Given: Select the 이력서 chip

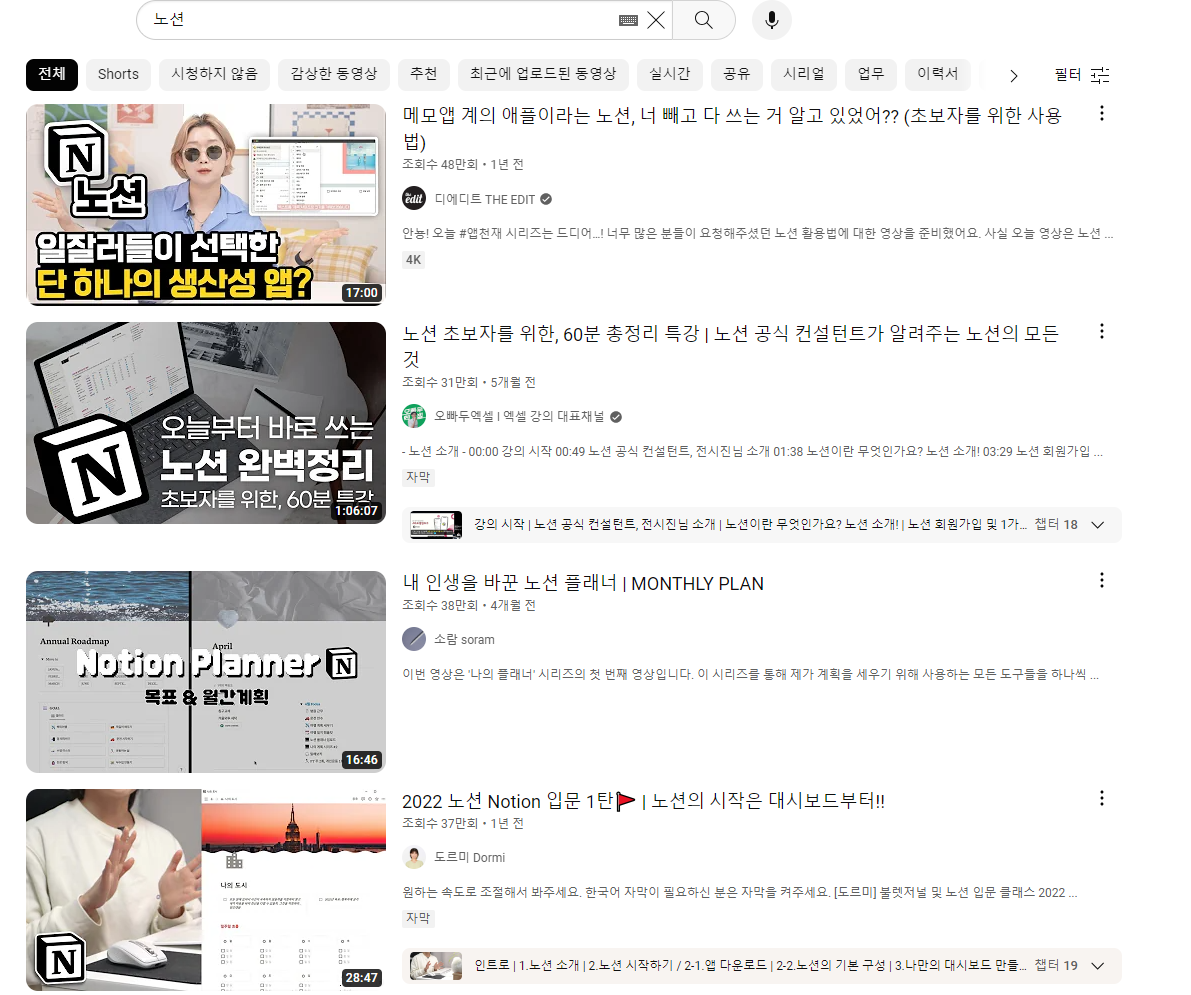Looking at the screenshot, I should [937, 74].
